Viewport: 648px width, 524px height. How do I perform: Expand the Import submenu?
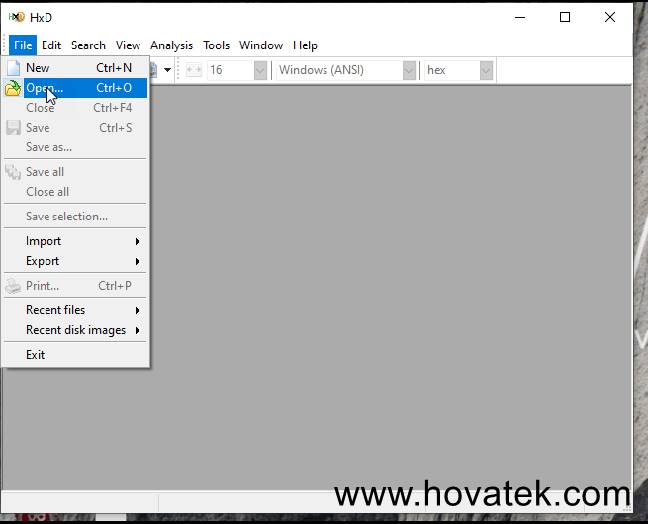click(x=76, y=241)
